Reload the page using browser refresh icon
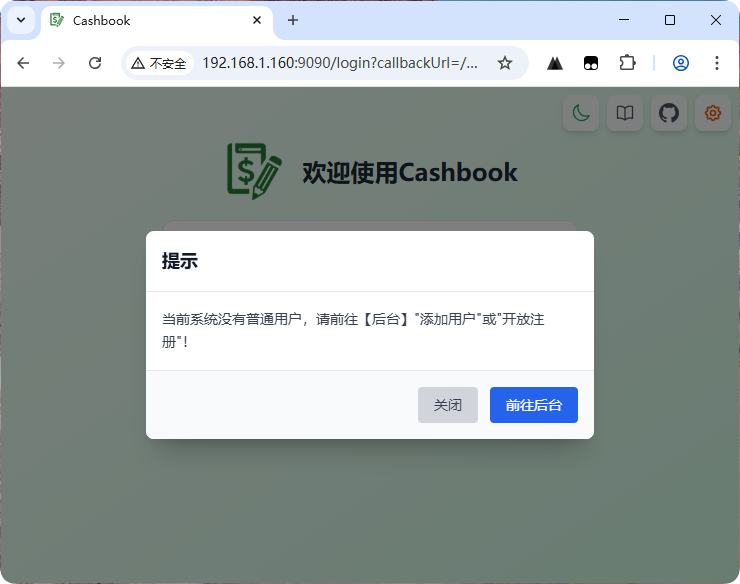740x584 pixels. tap(95, 63)
